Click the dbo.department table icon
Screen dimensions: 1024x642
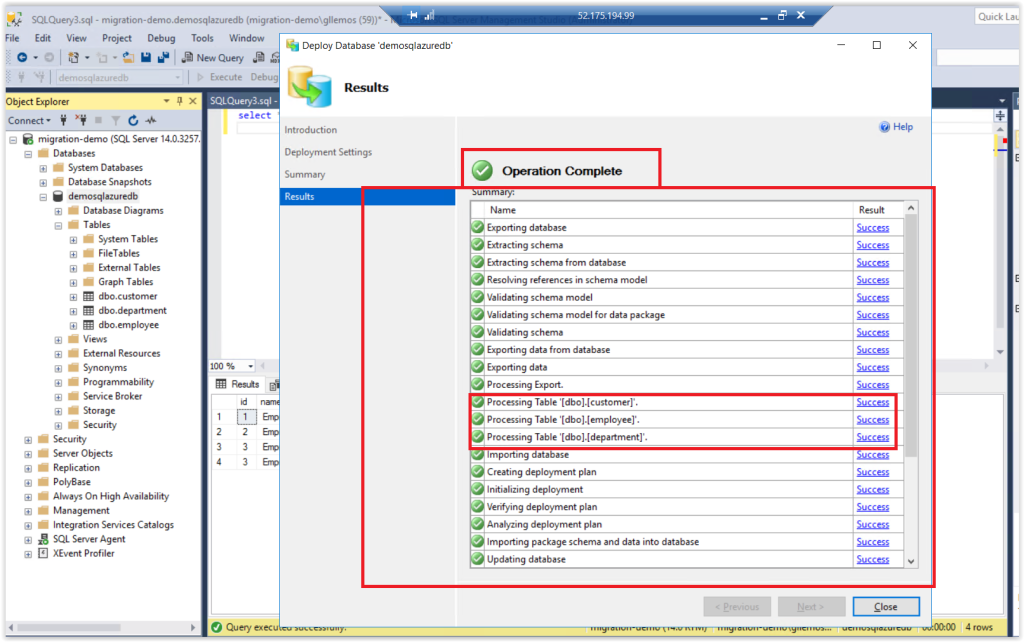(88, 311)
